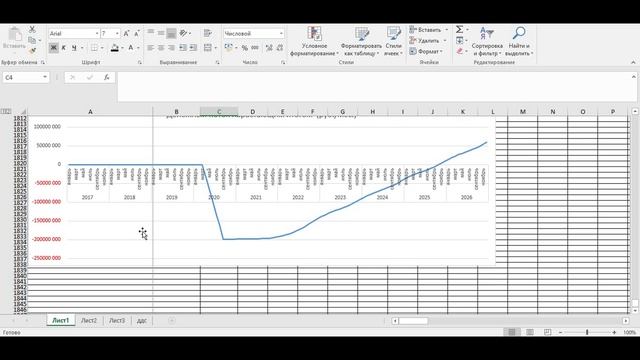Click the Fill down icon
The height and width of the screenshot is (360, 640).
pos(460,40)
